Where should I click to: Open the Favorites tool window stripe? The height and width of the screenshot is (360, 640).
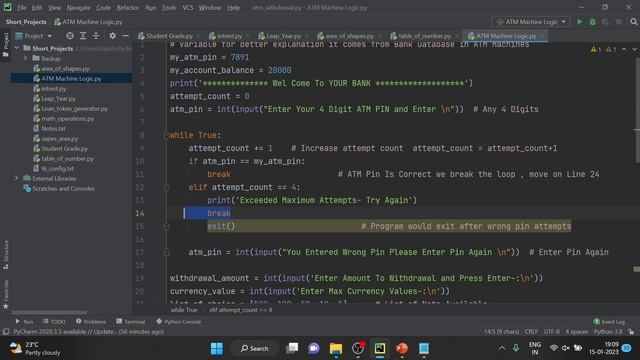click(5, 295)
